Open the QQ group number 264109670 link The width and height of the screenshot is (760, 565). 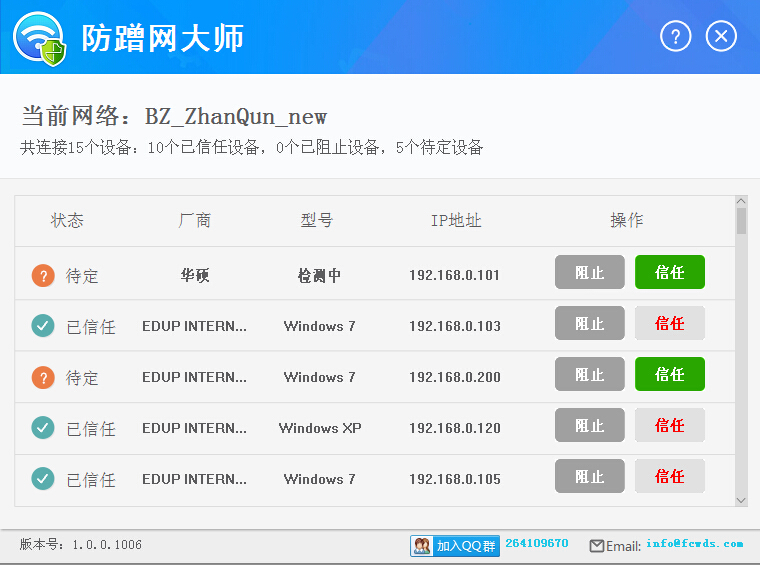tap(537, 544)
